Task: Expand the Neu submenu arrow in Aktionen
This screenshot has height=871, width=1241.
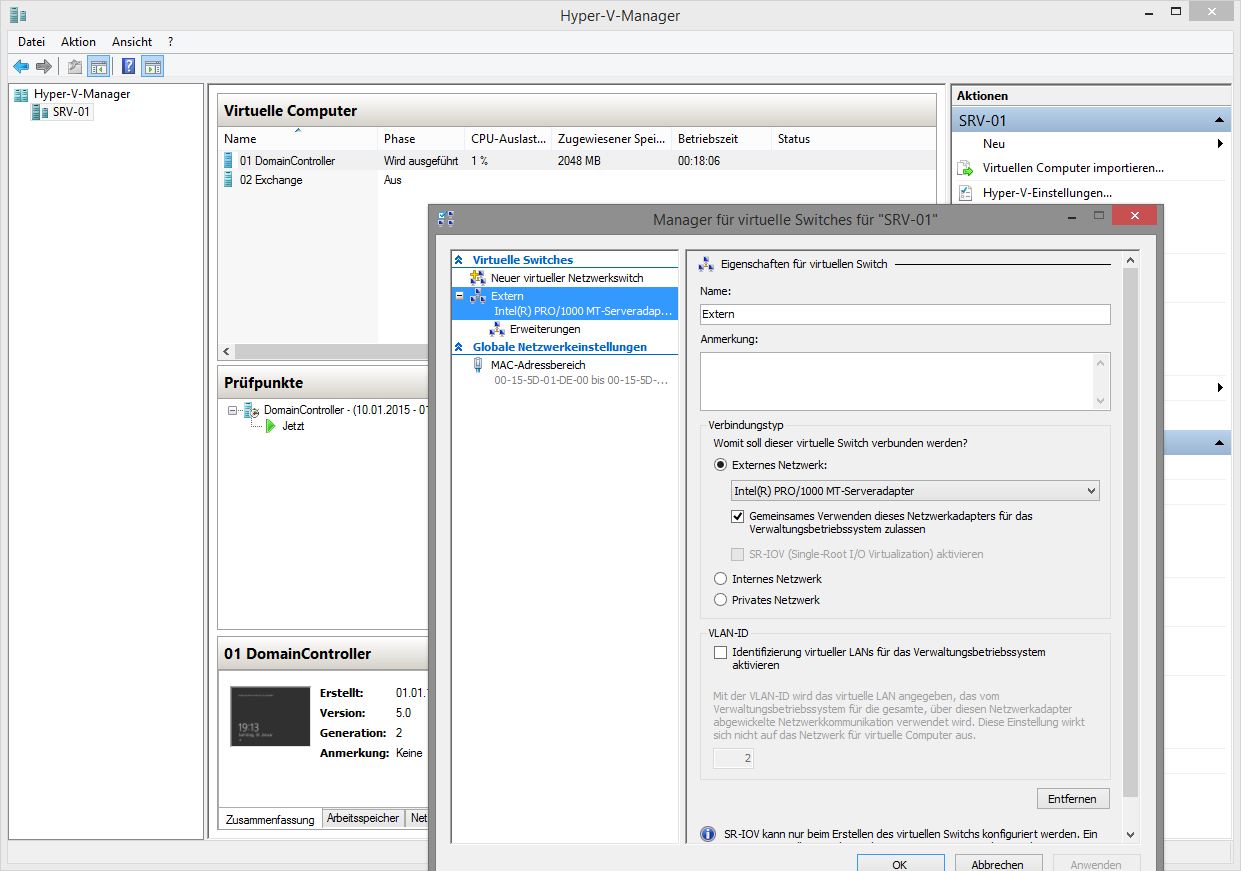Action: pyautogui.click(x=1220, y=144)
